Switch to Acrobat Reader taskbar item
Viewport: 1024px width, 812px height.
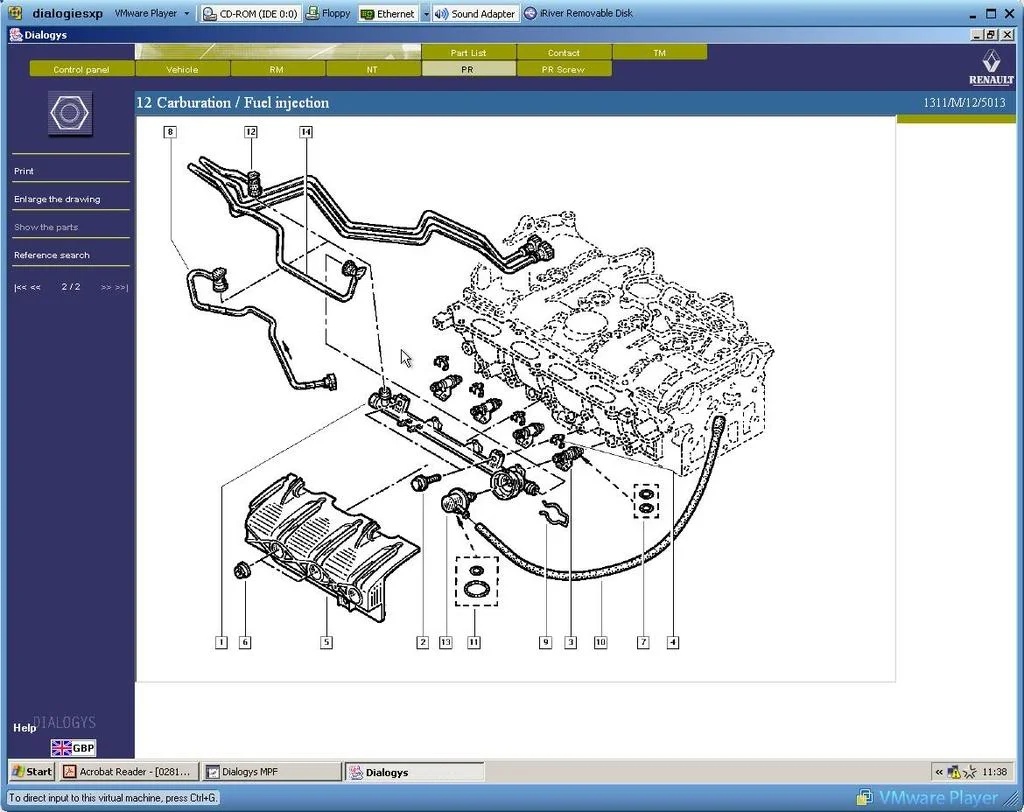click(x=128, y=771)
